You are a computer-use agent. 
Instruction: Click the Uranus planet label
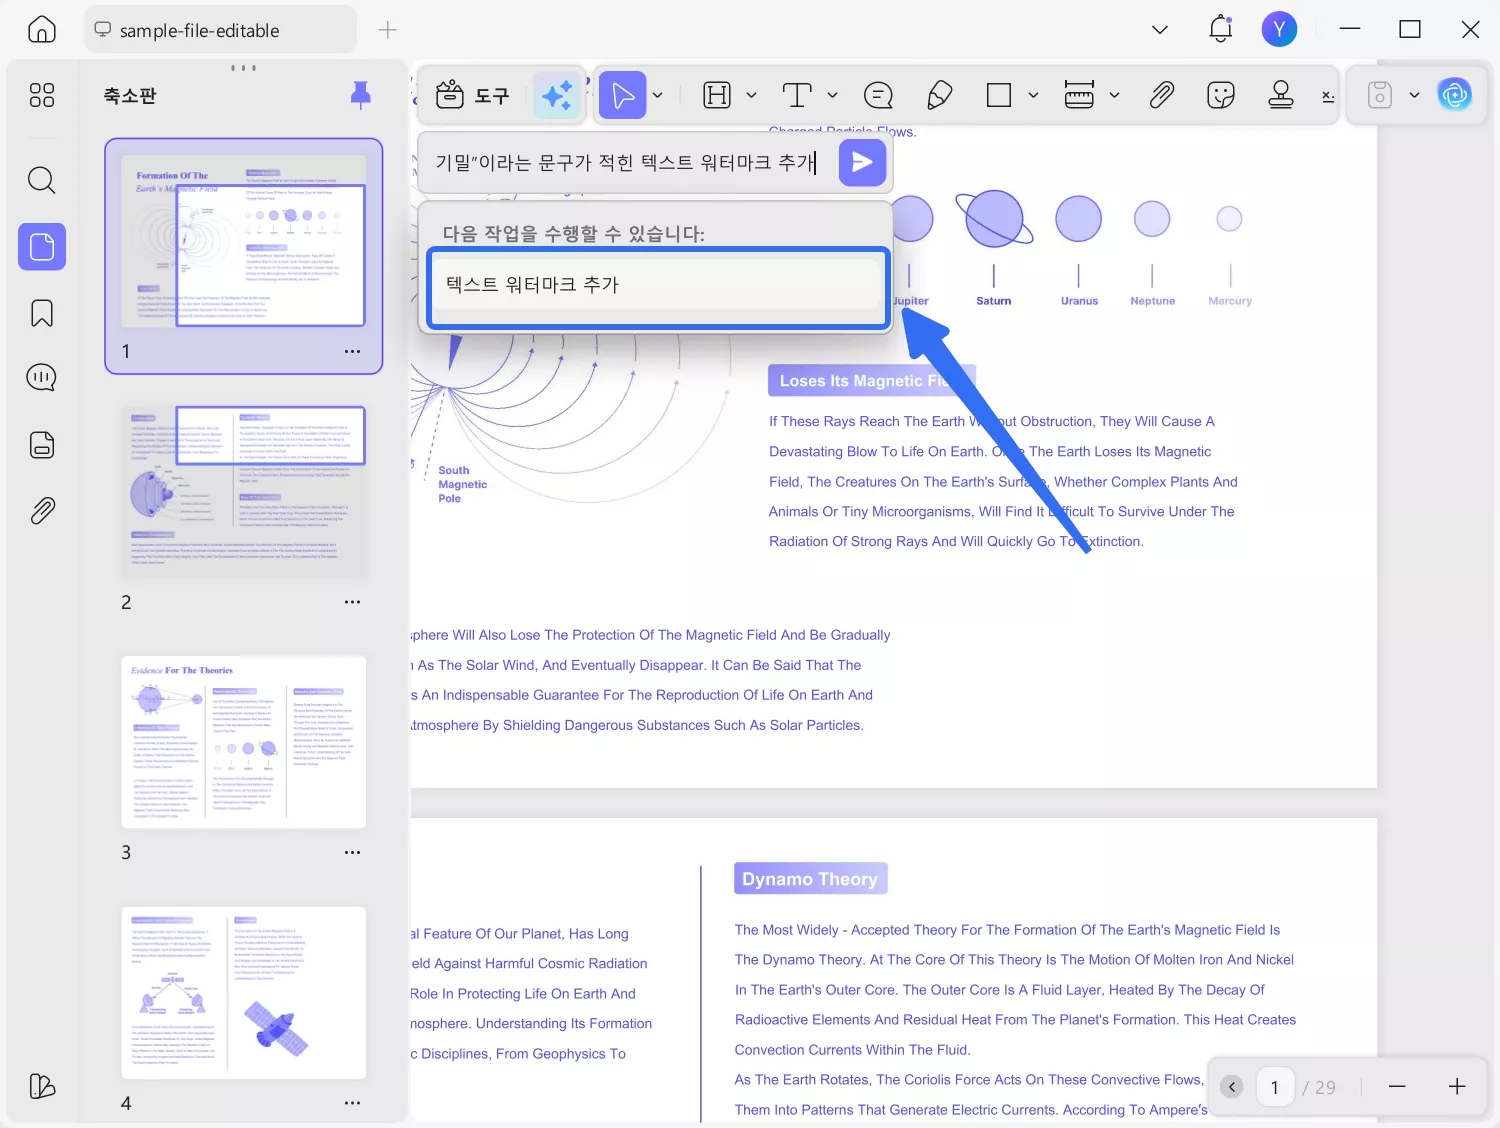(x=1079, y=301)
